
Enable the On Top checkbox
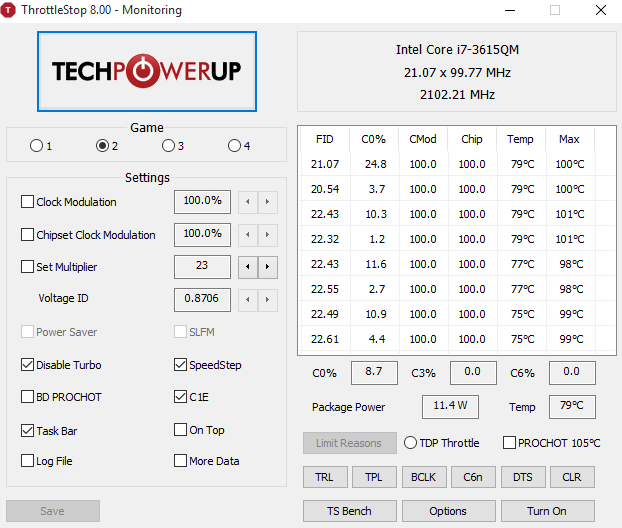click(180, 430)
